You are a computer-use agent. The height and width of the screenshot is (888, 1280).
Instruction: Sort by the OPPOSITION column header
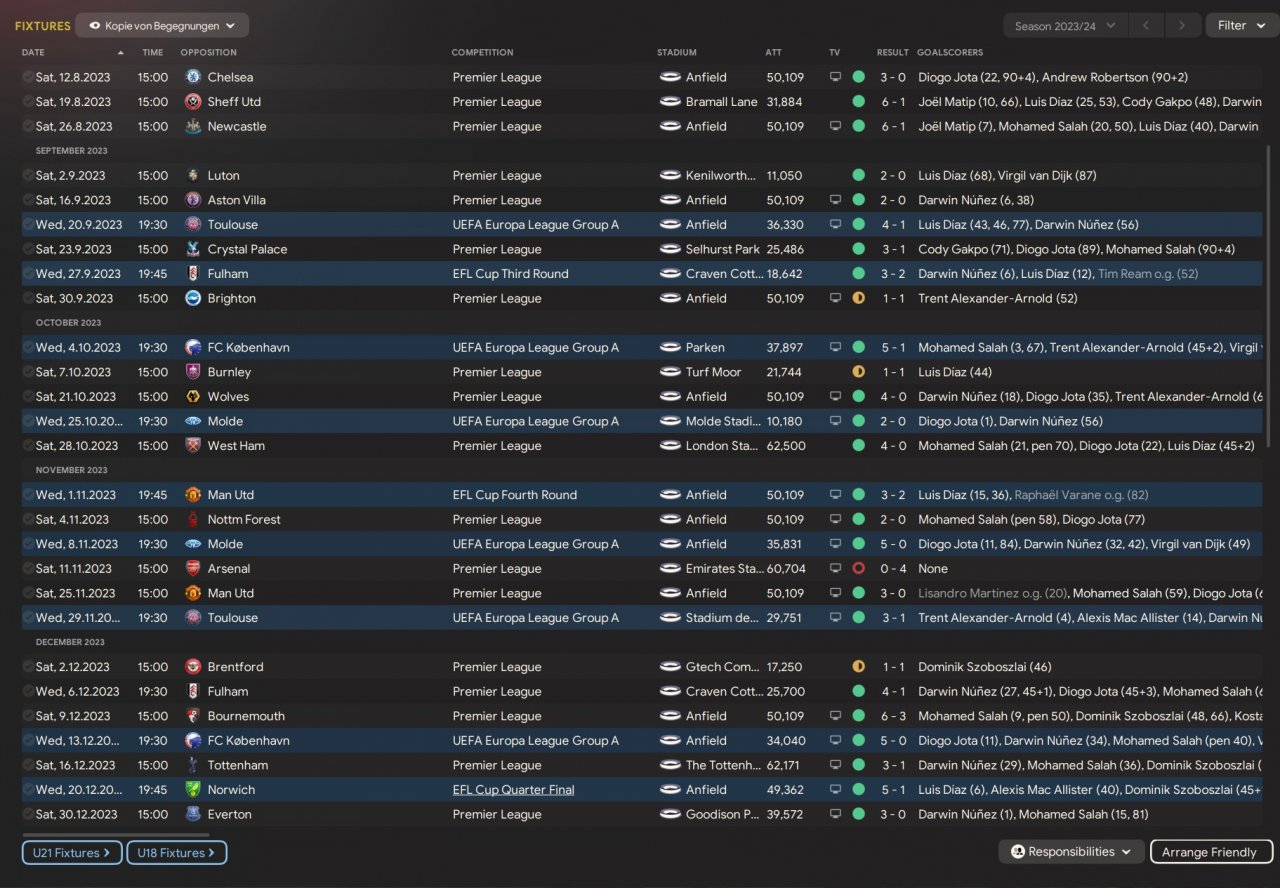tap(208, 52)
